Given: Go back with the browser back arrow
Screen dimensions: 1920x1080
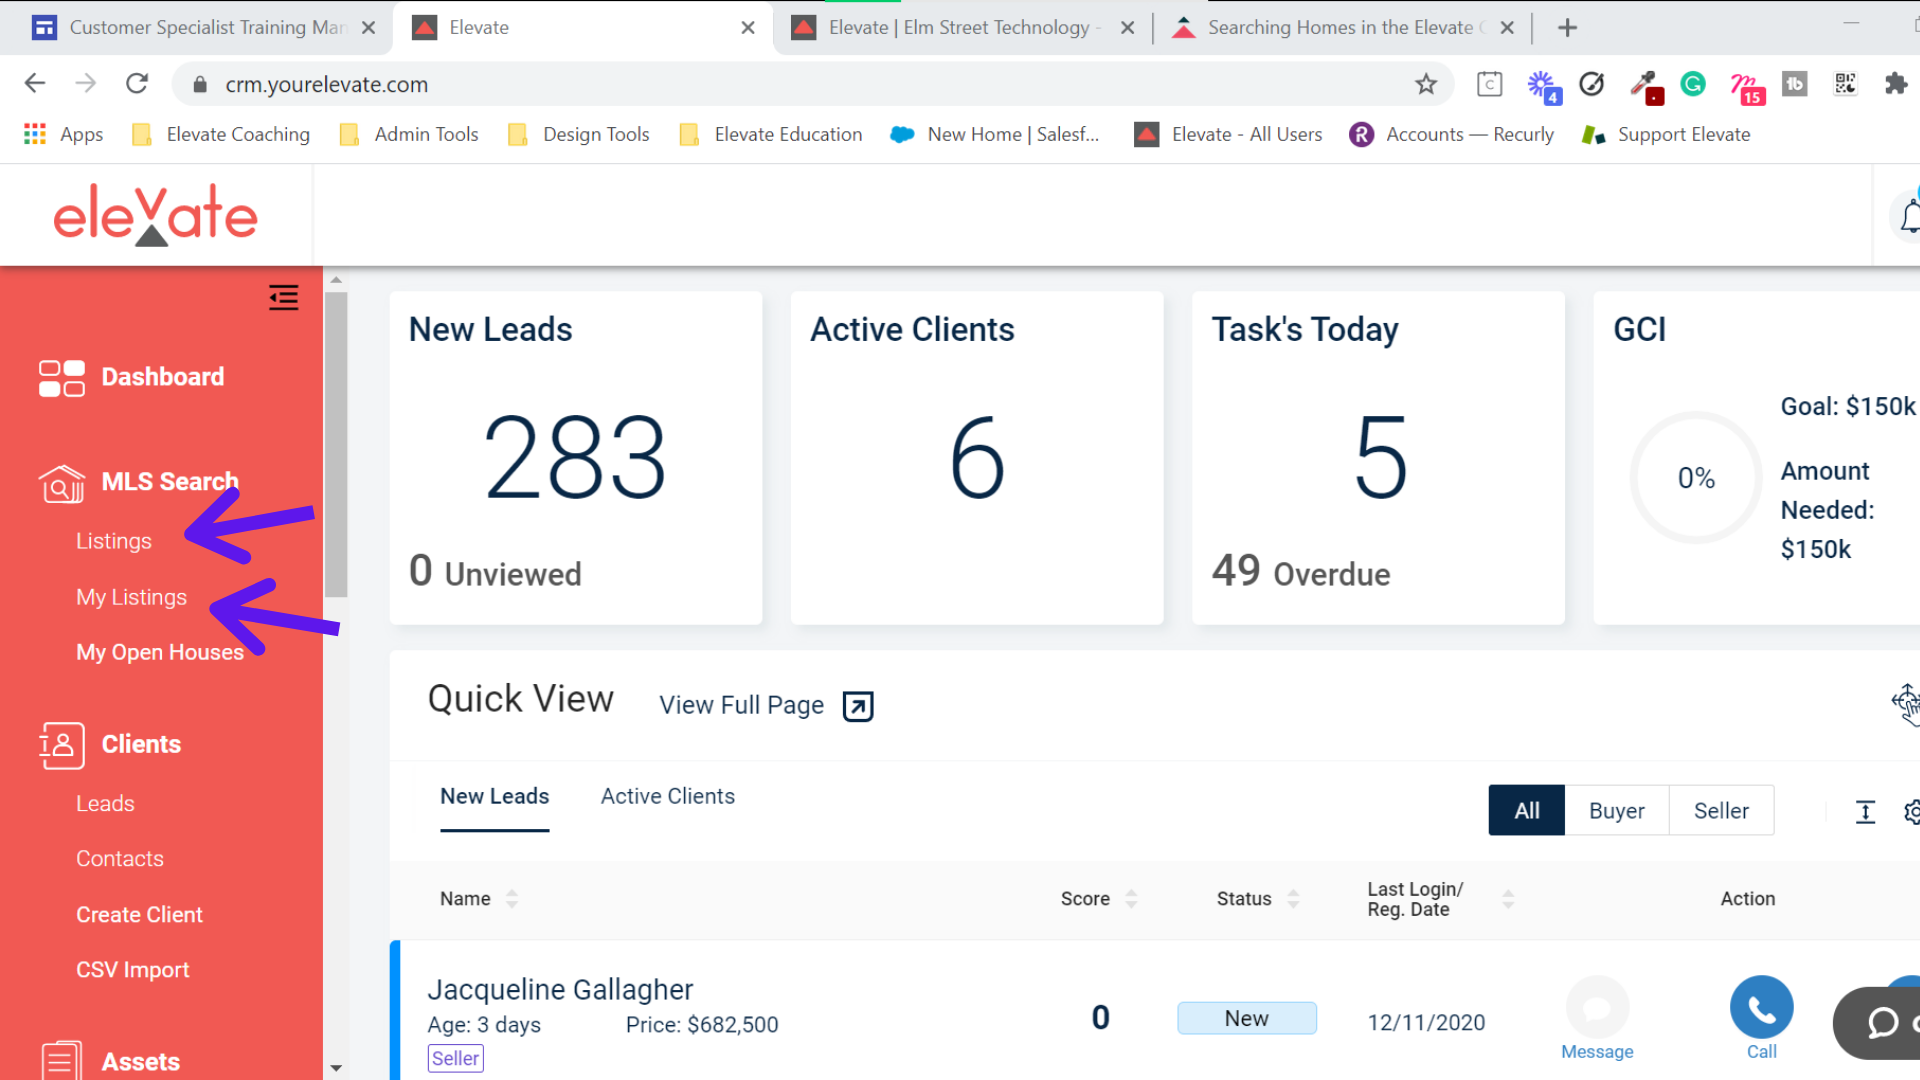Looking at the screenshot, I should [35, 84].
